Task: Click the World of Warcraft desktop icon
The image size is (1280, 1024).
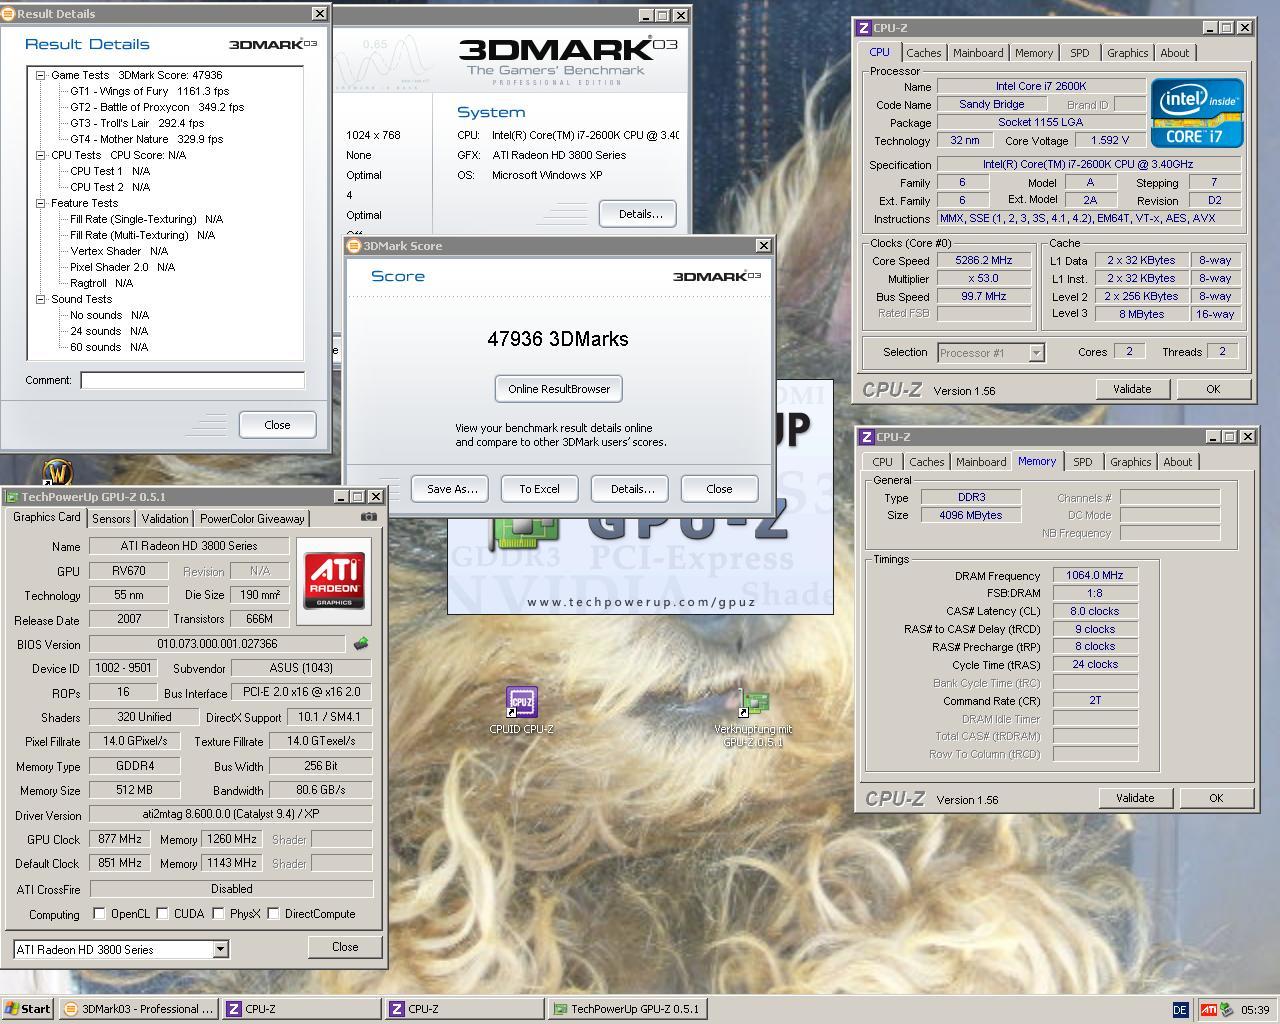Action: tap(58, 471)
